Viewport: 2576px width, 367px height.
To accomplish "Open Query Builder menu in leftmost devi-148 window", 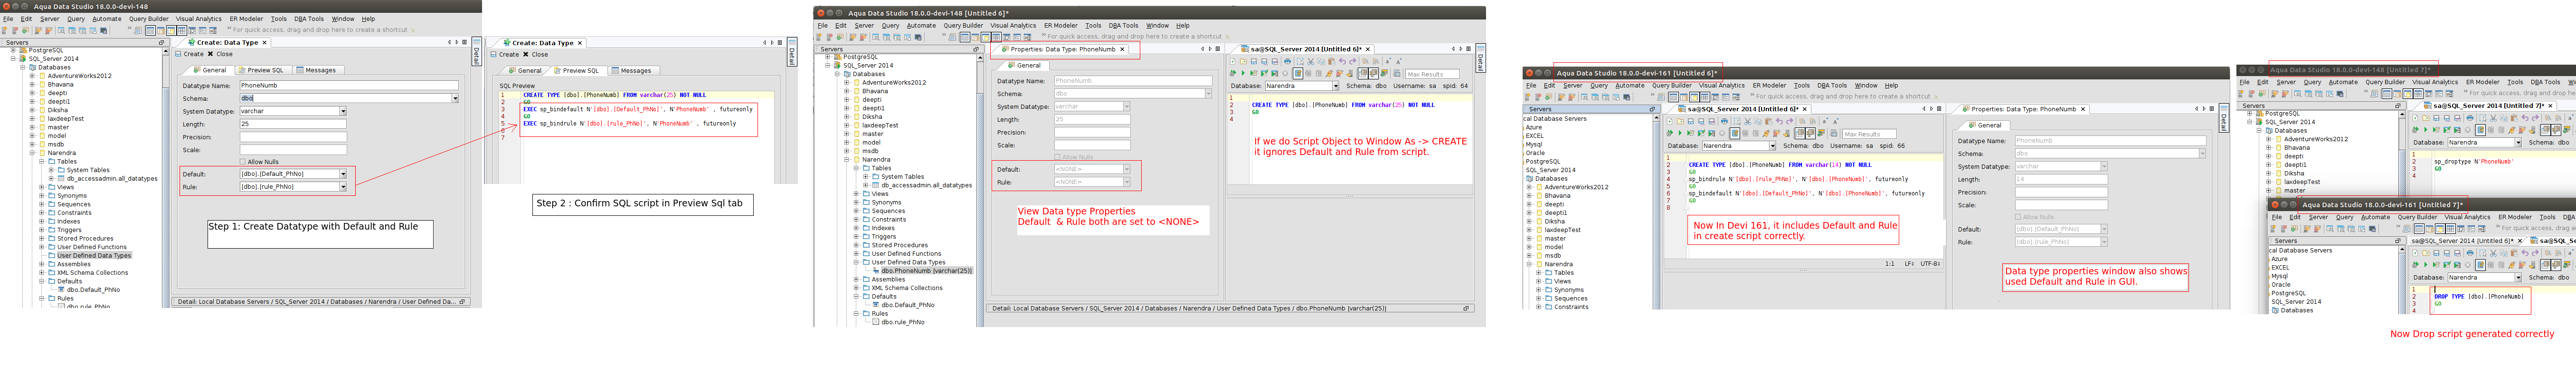I will coord(149,19).
